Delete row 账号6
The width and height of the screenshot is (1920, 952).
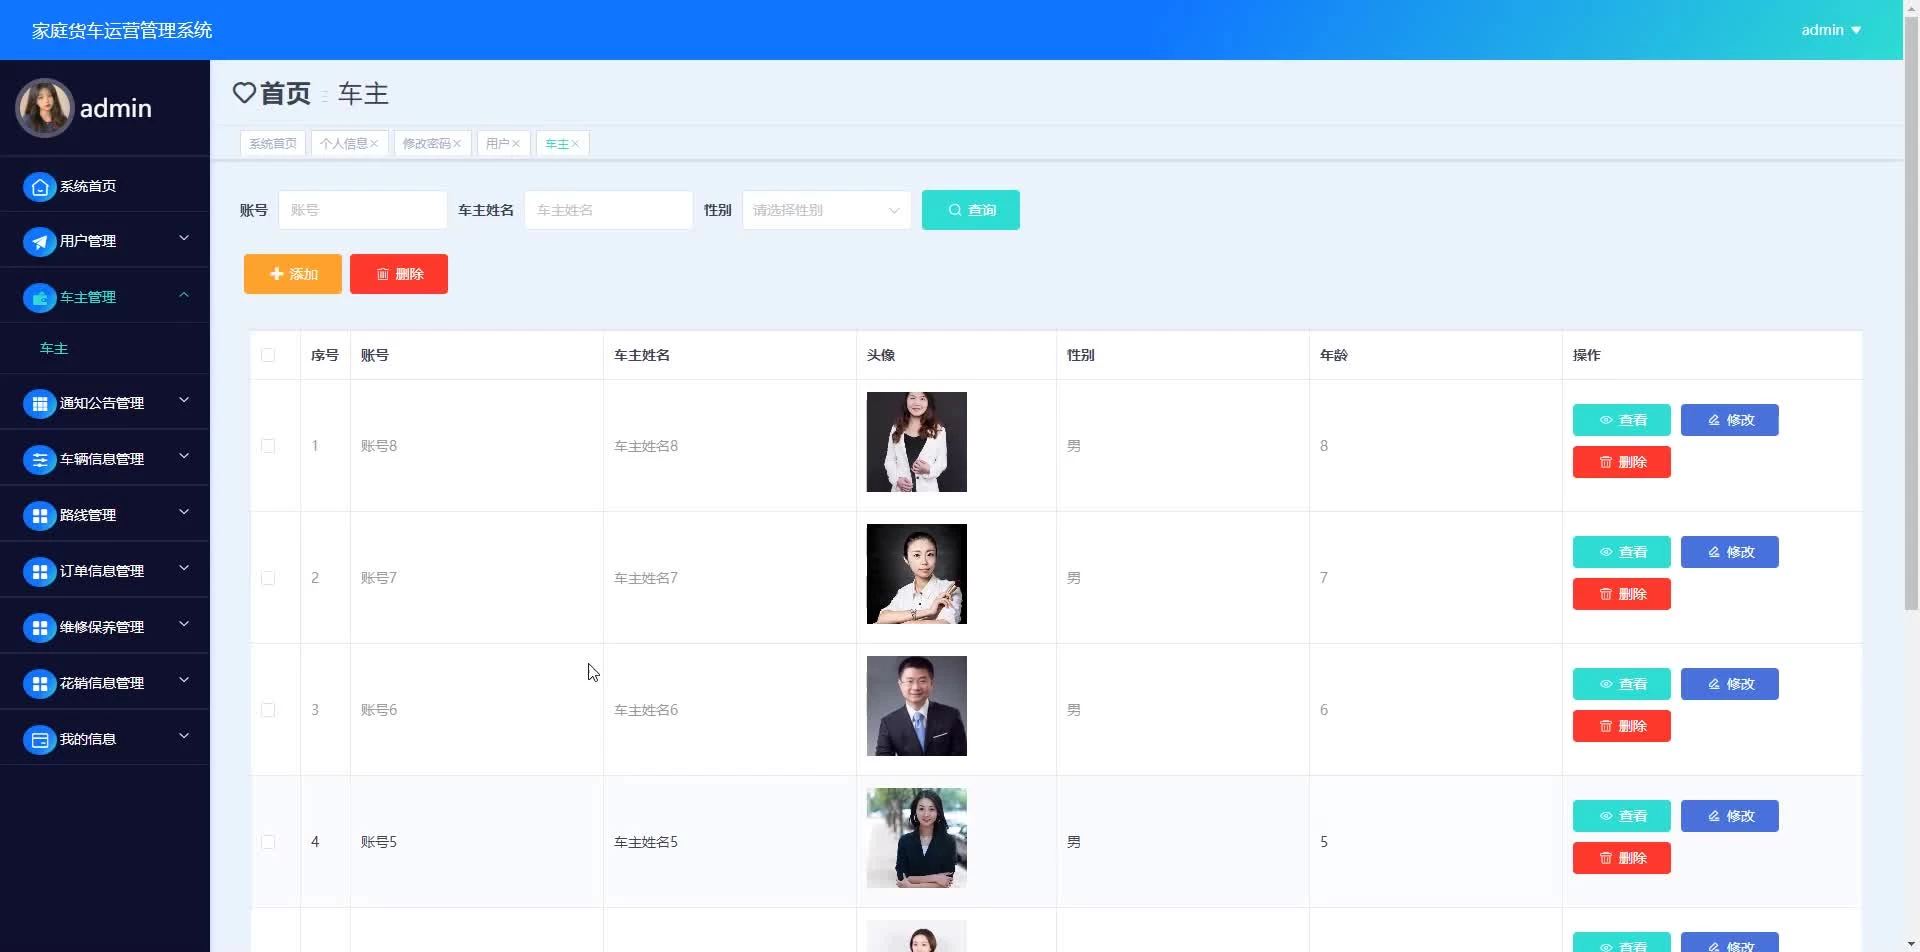click(1622, 726)
